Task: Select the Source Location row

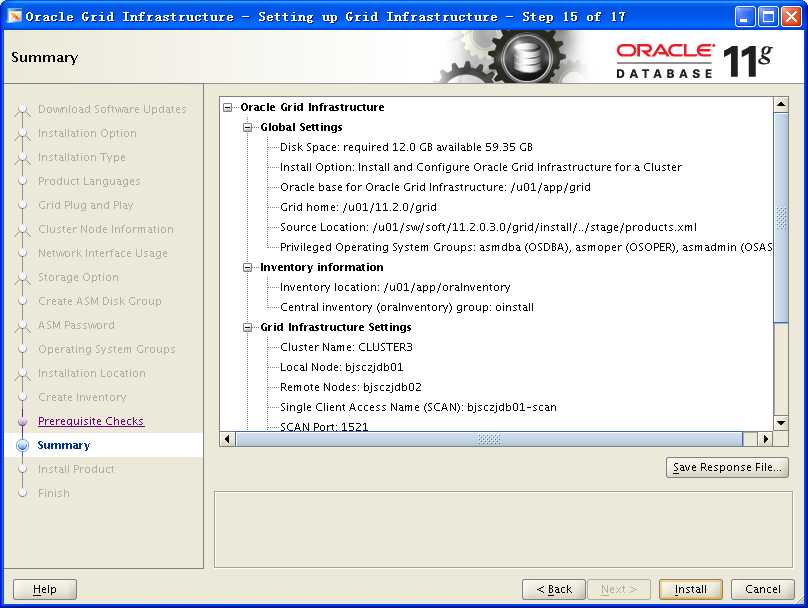Action: [488, 227]
